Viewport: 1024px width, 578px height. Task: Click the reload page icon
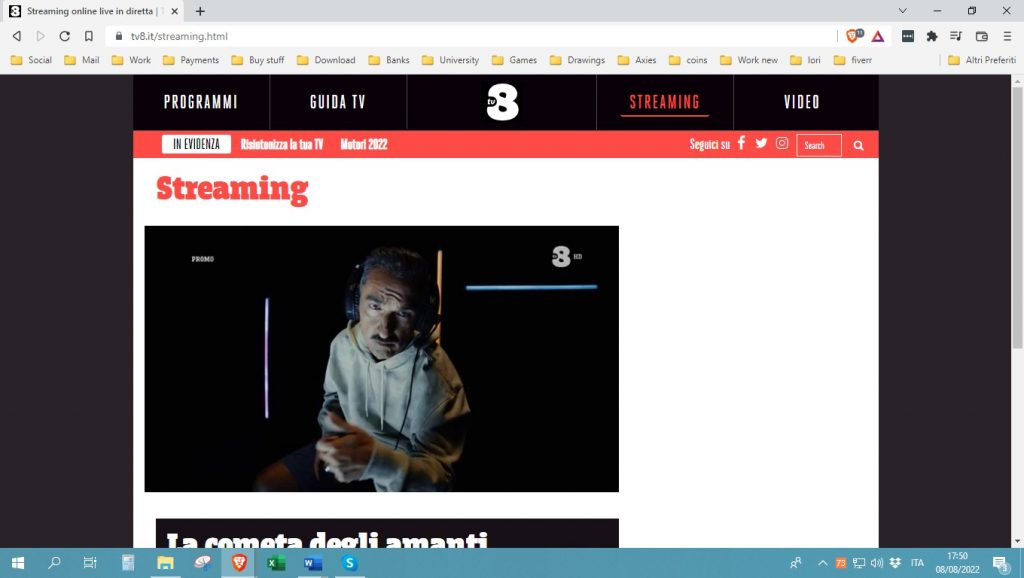pyautogui.click(x=64, y=35)
